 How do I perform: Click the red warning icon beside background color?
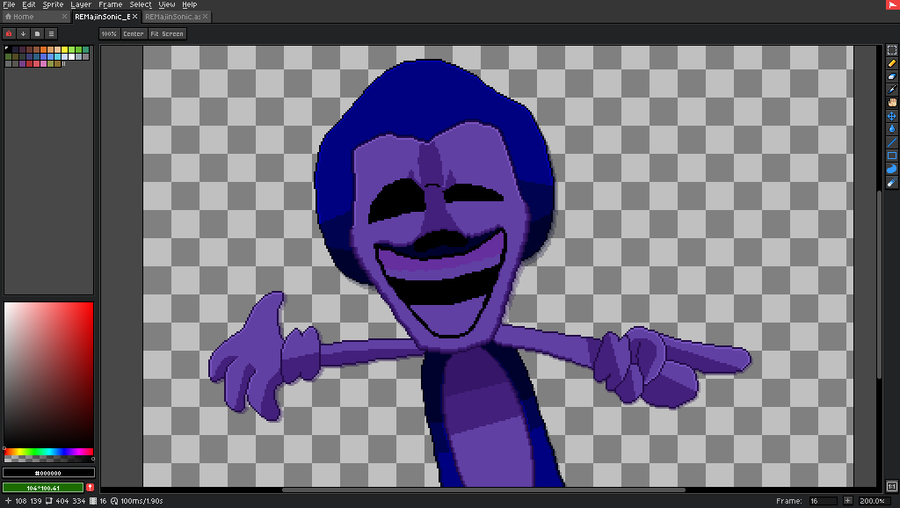pos(90,487)
